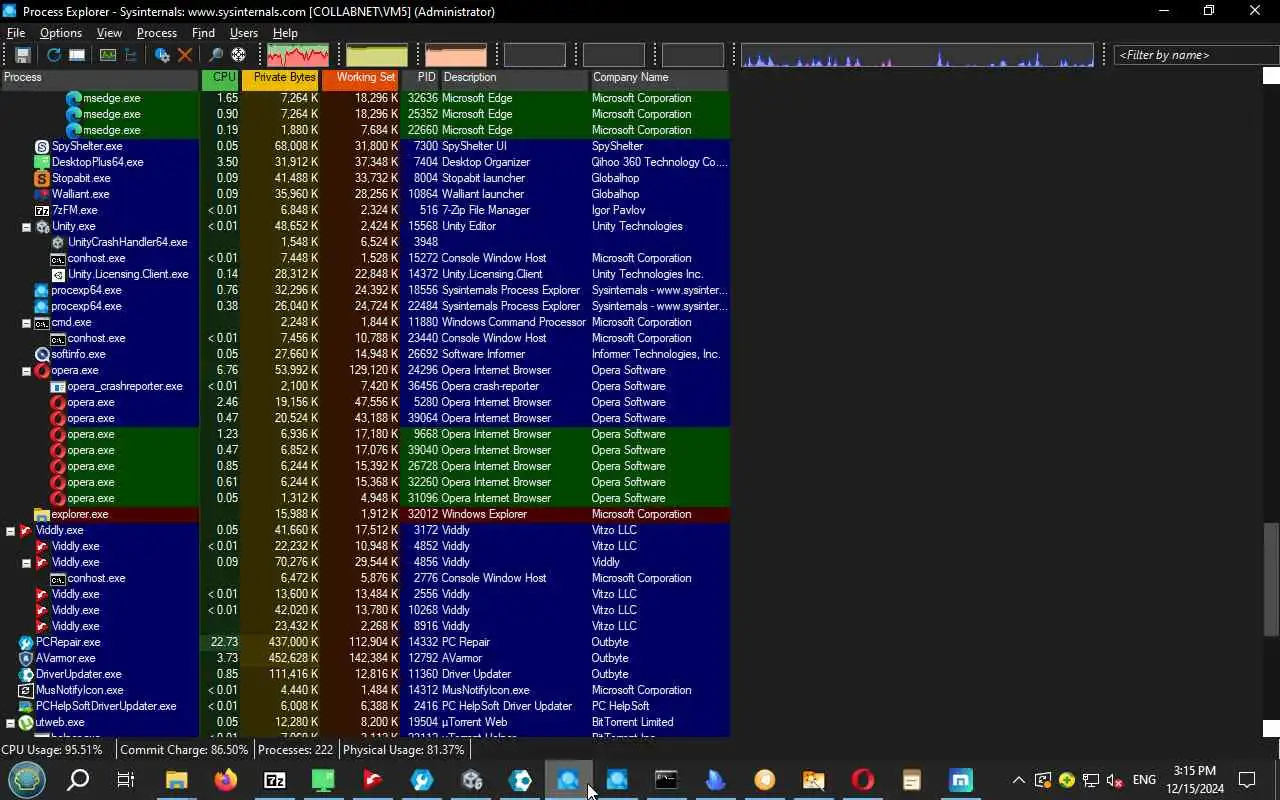
Task: Collapse the utweb.exe process tree
Action: click(x=11, y=723)
